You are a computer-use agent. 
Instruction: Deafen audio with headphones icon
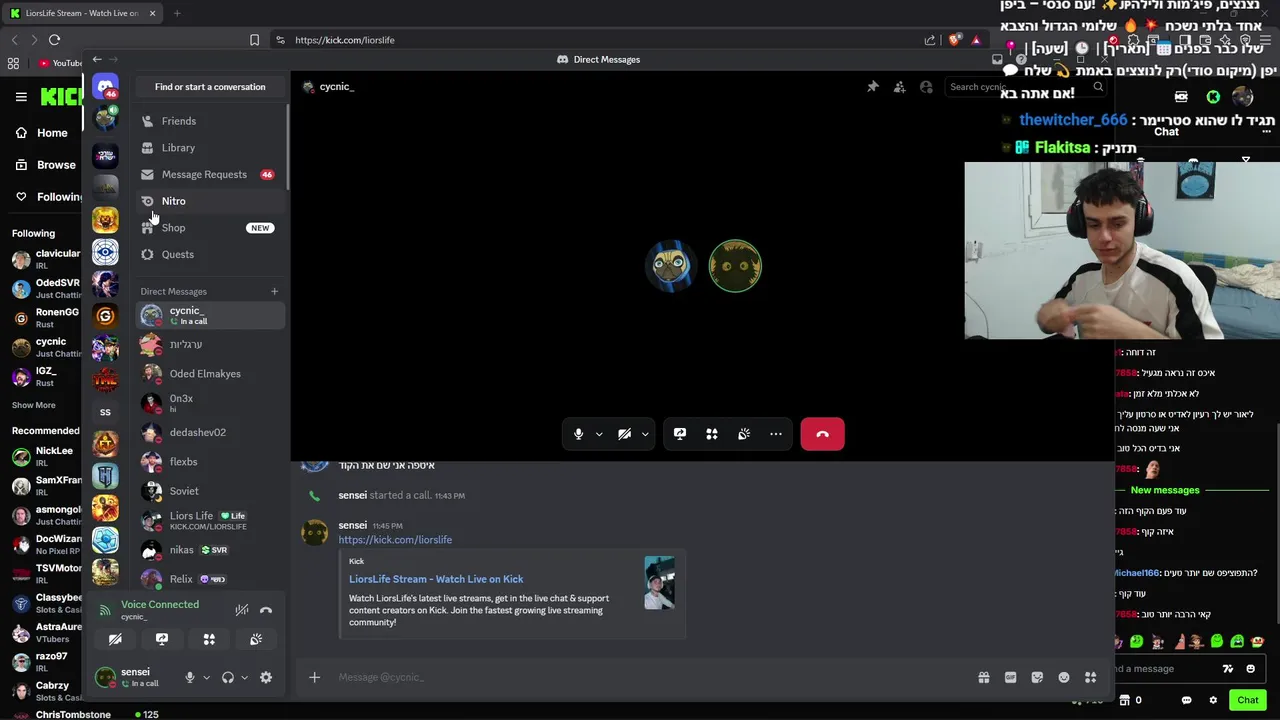tap(228, 677)
